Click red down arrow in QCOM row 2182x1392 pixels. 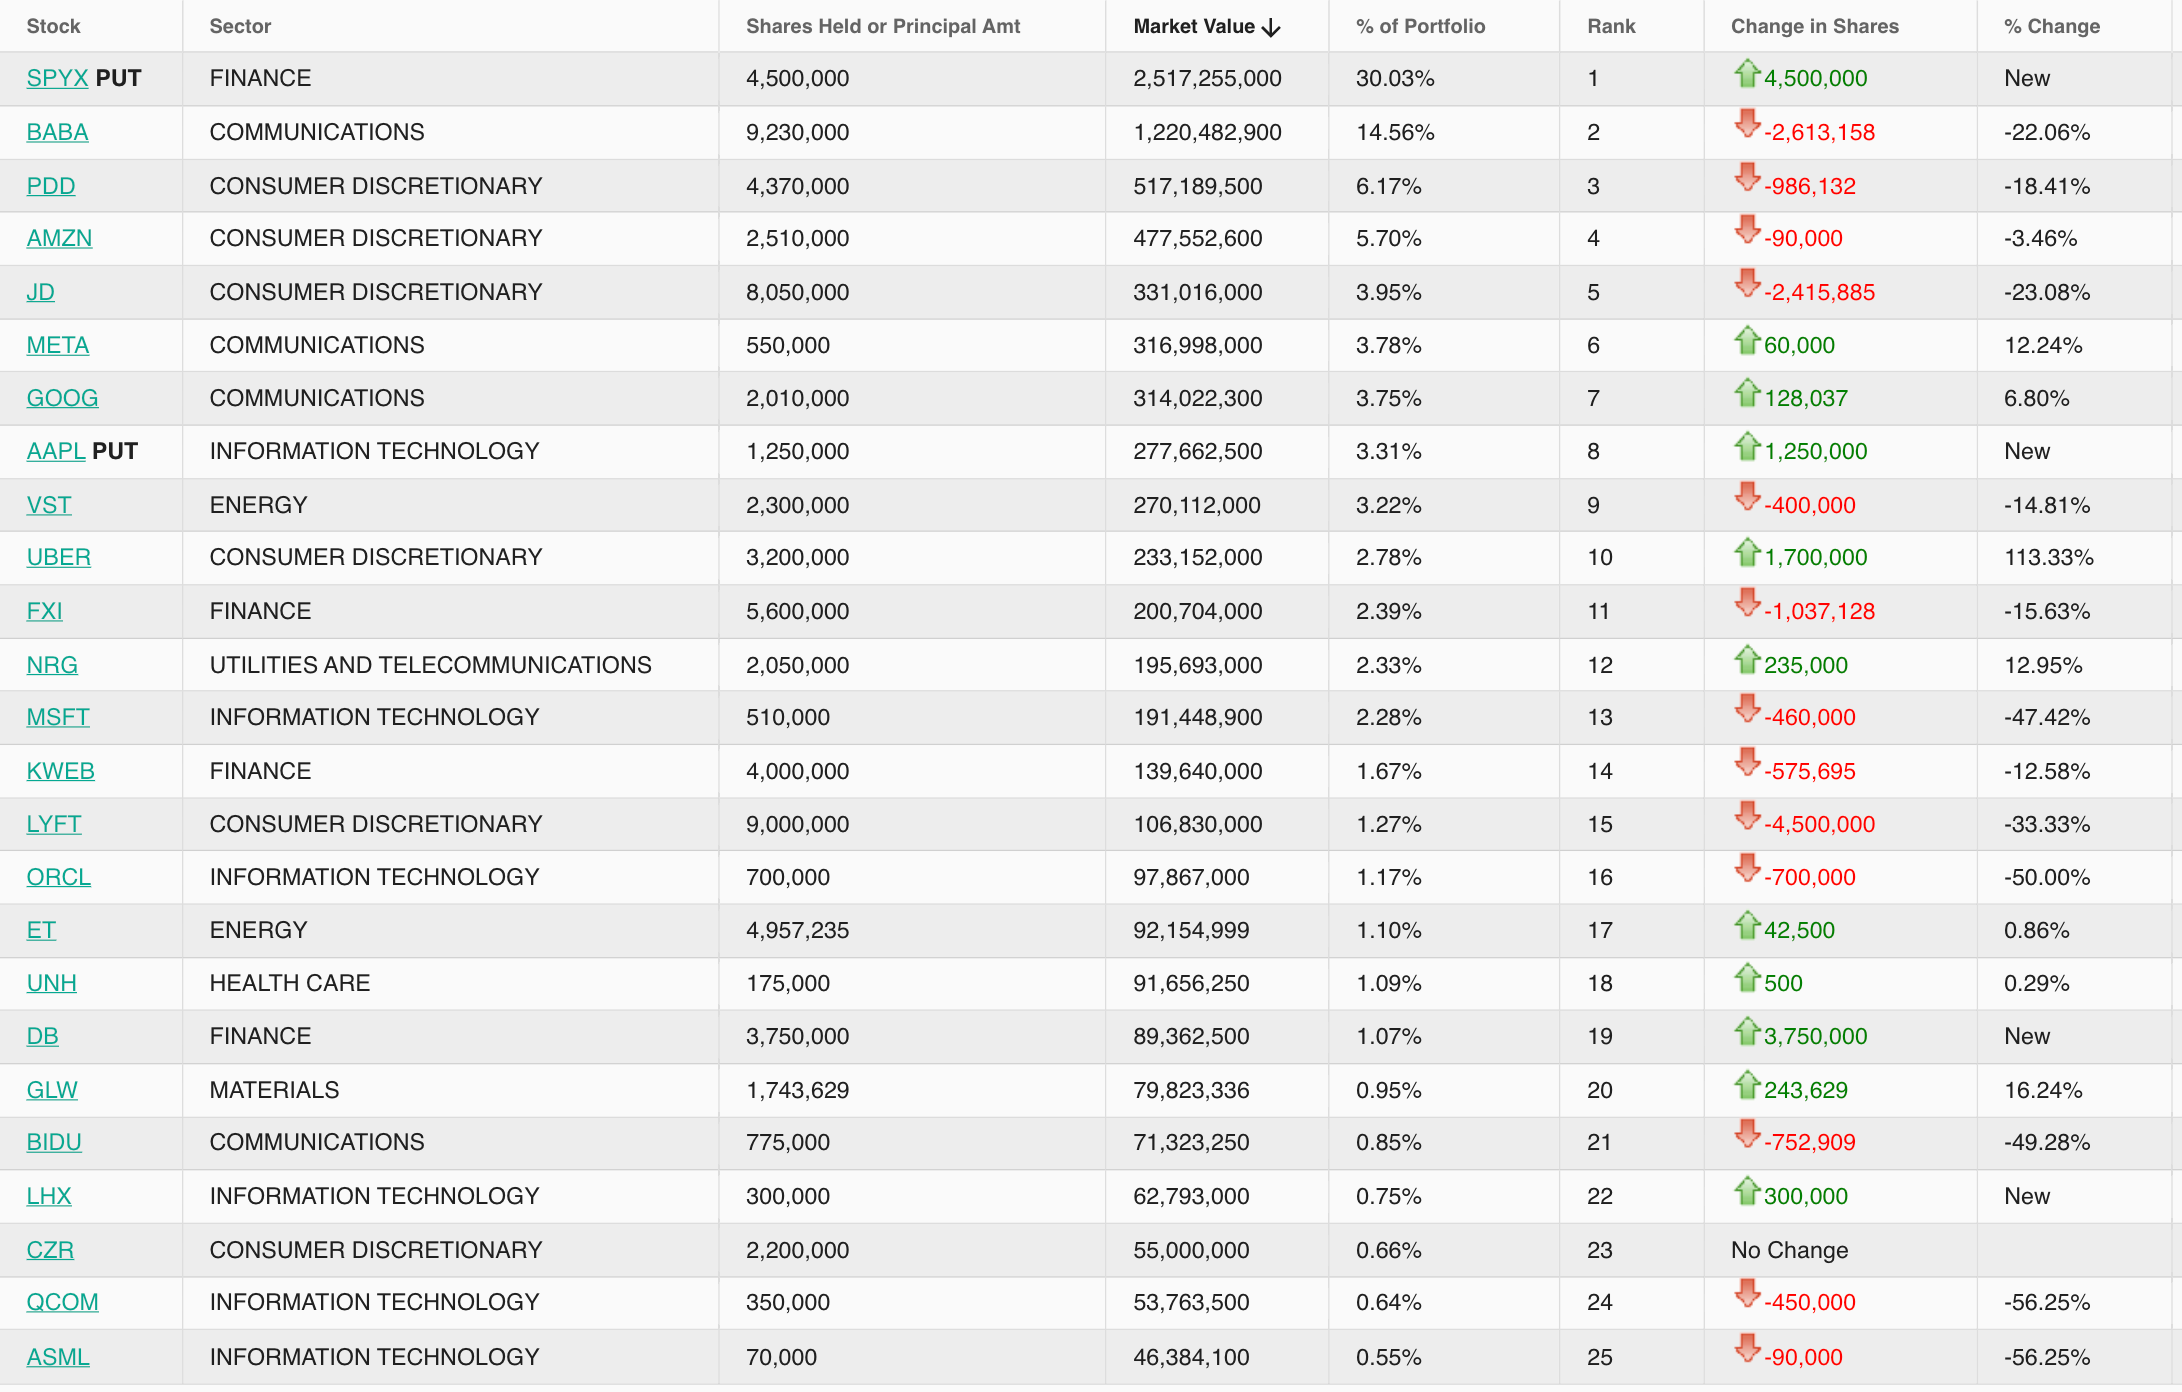1747,1294
